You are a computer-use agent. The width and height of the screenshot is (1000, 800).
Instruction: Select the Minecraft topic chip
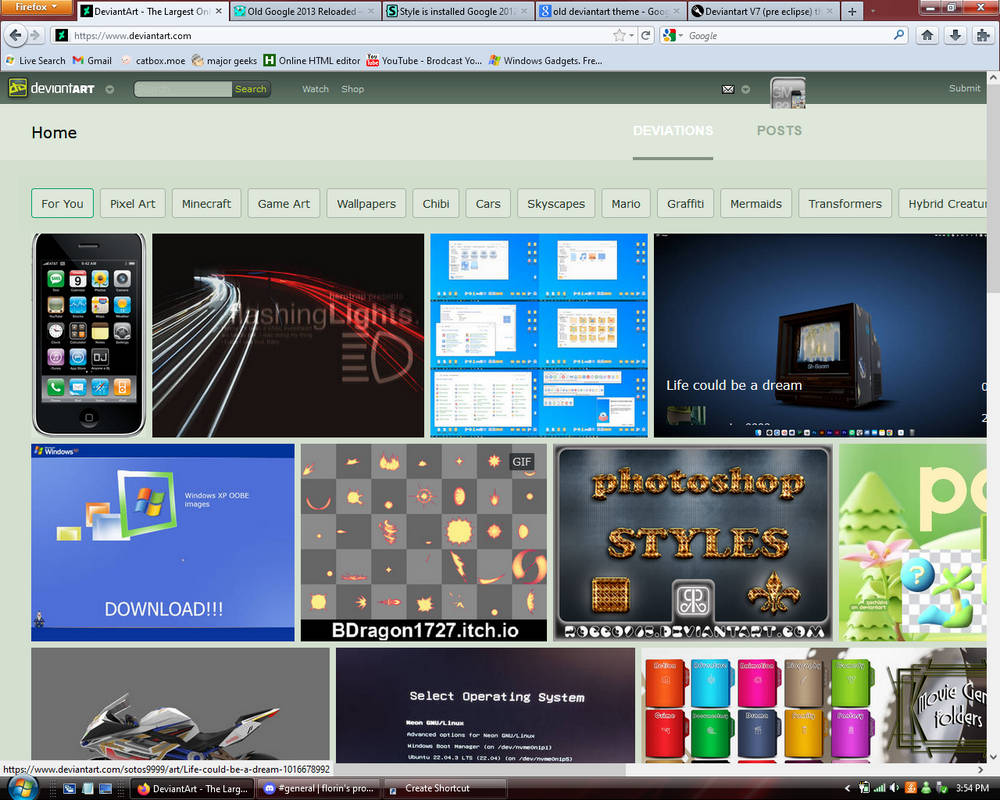pos(207,204)
